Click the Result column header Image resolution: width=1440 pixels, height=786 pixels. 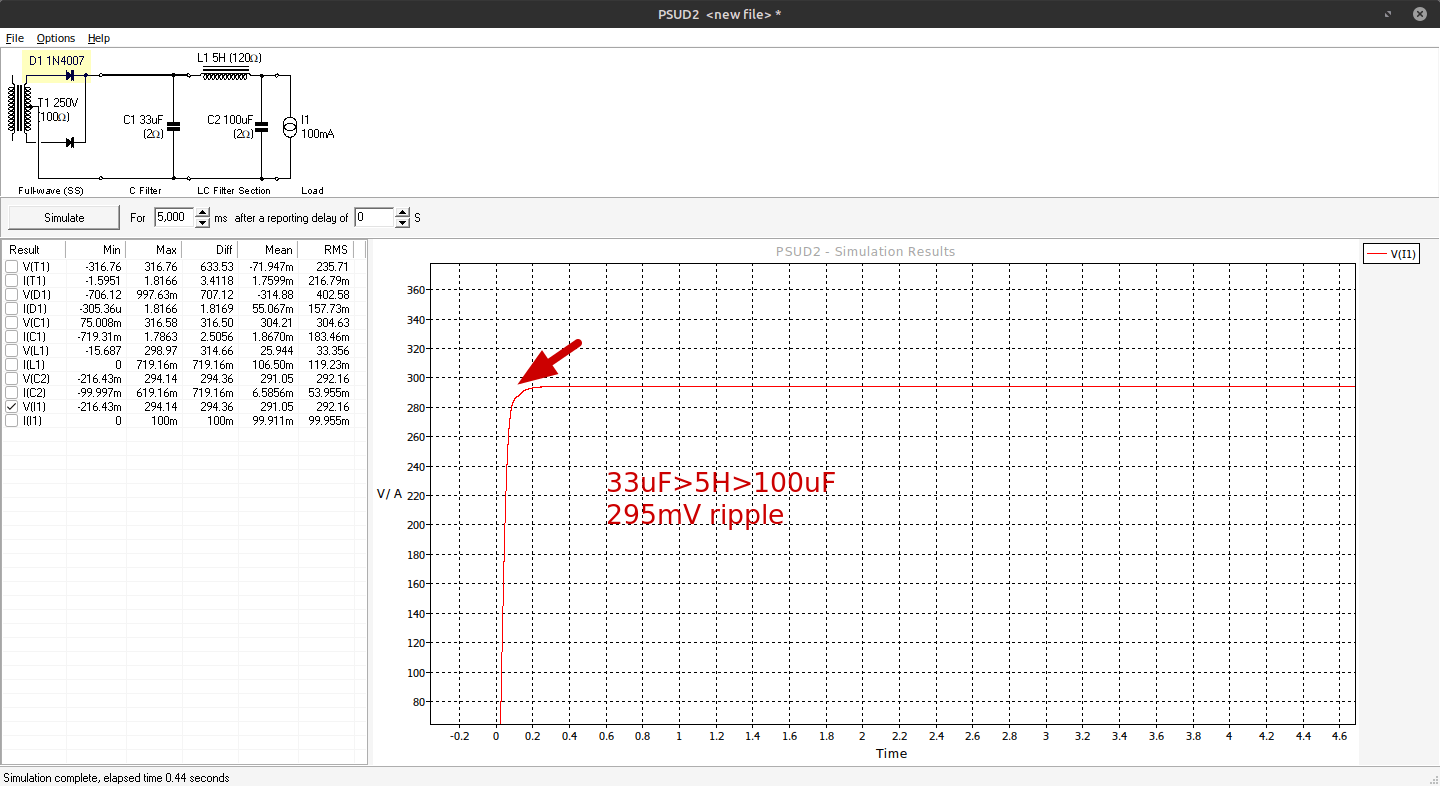34,250
